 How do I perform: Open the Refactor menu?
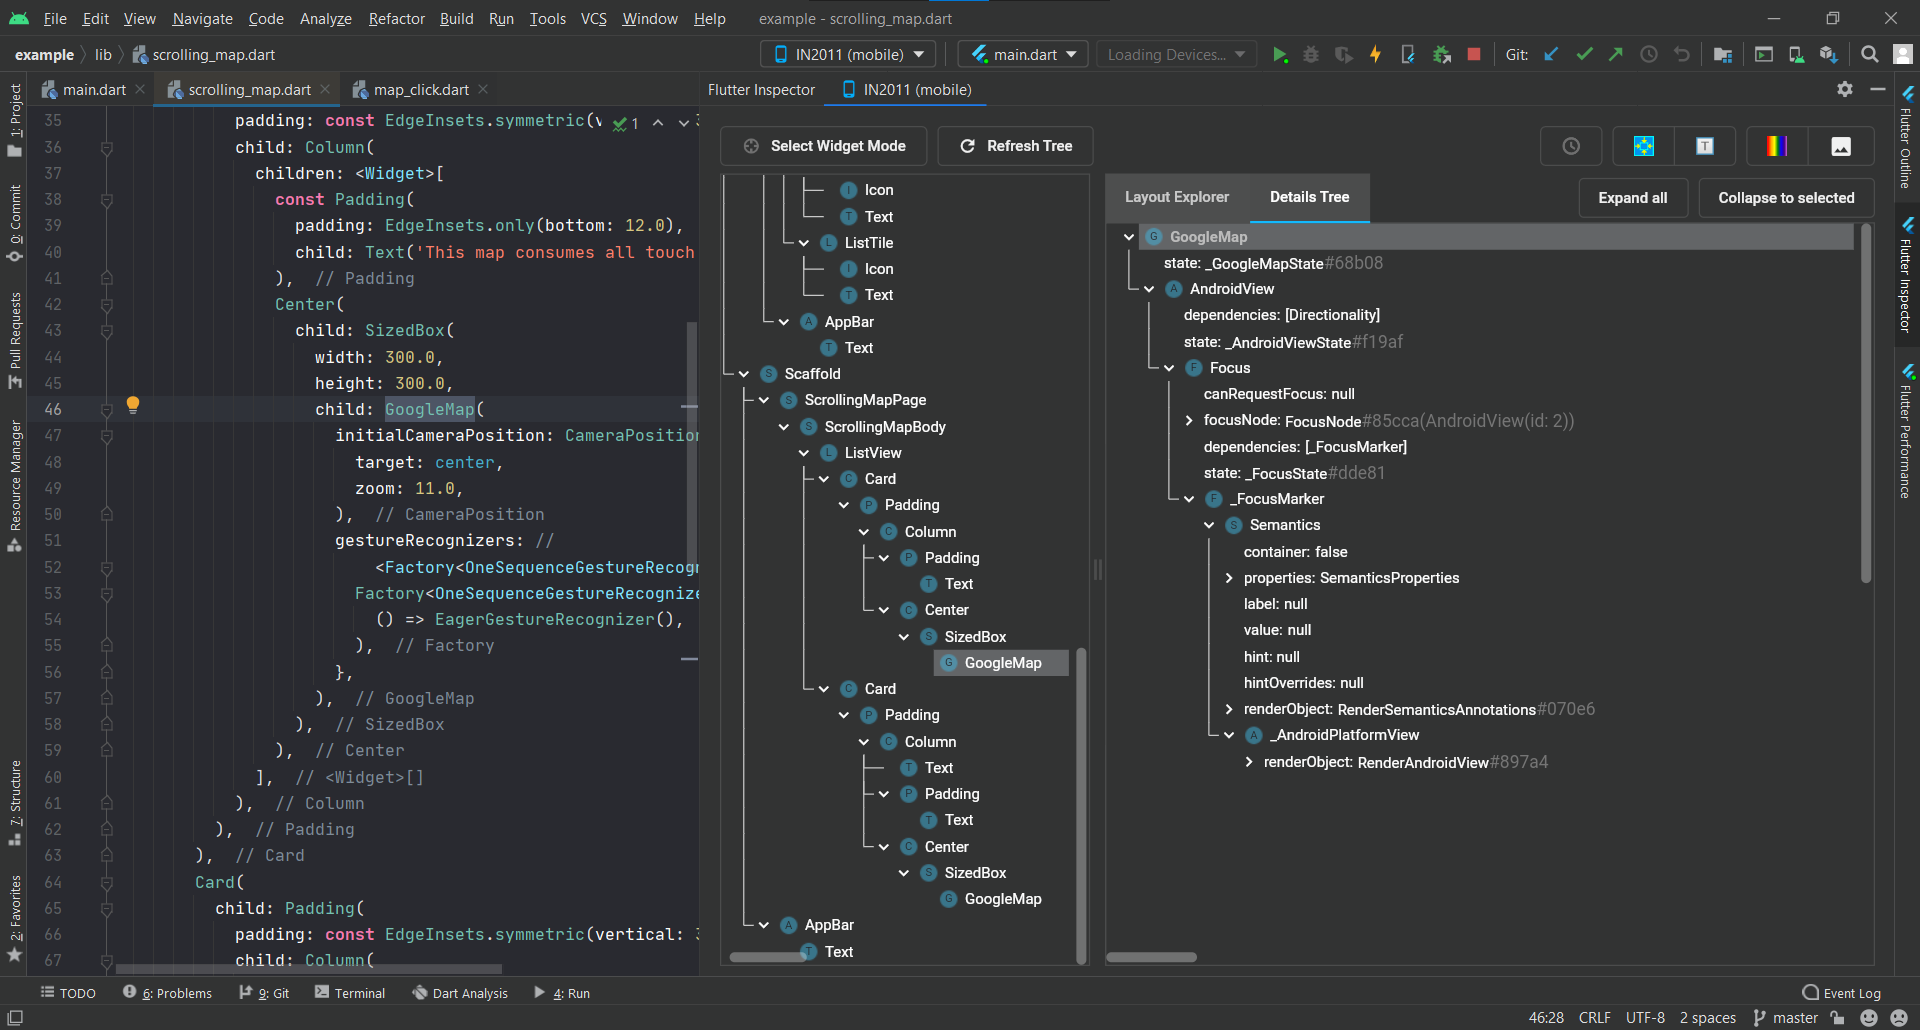(396, 18)
